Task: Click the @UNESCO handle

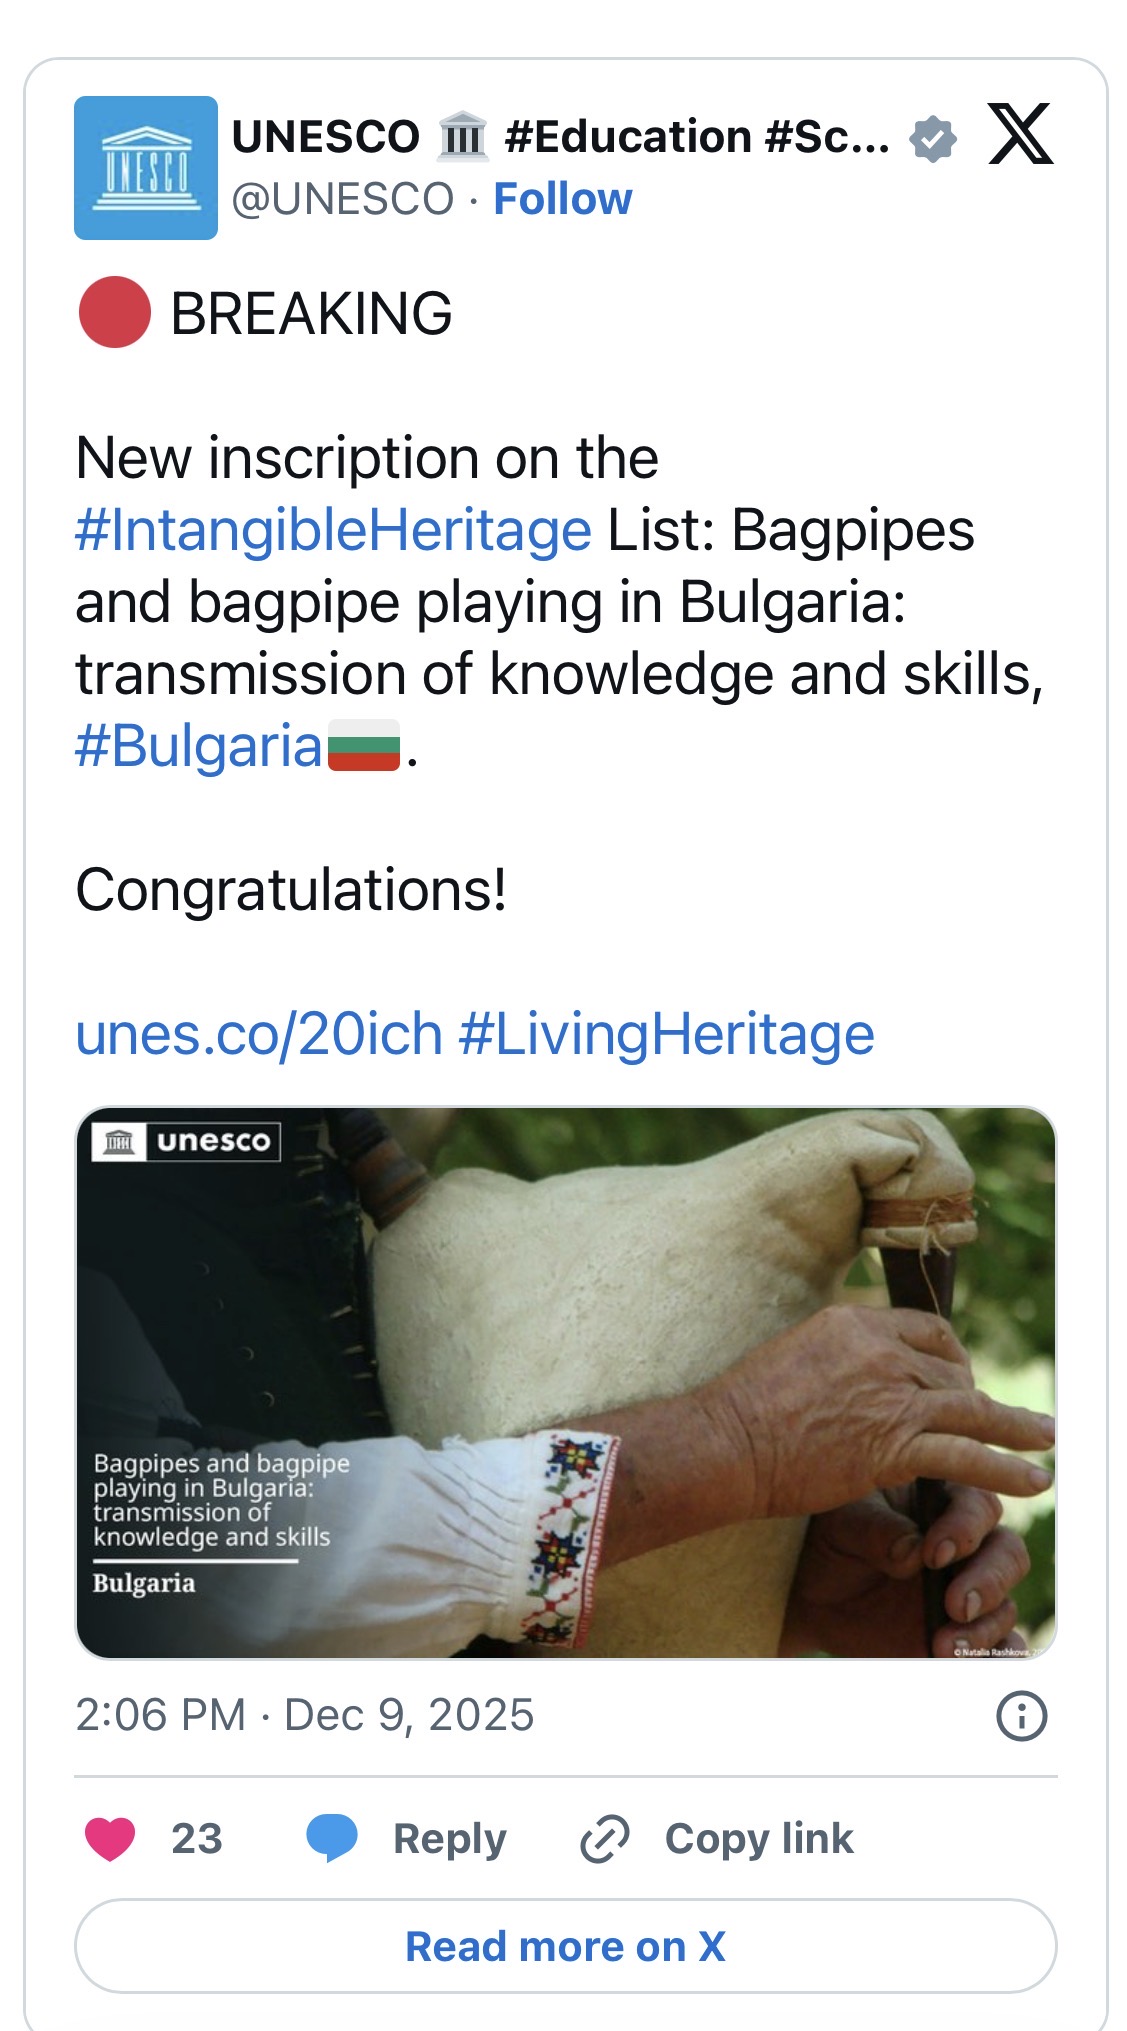Action: point(343,199)
